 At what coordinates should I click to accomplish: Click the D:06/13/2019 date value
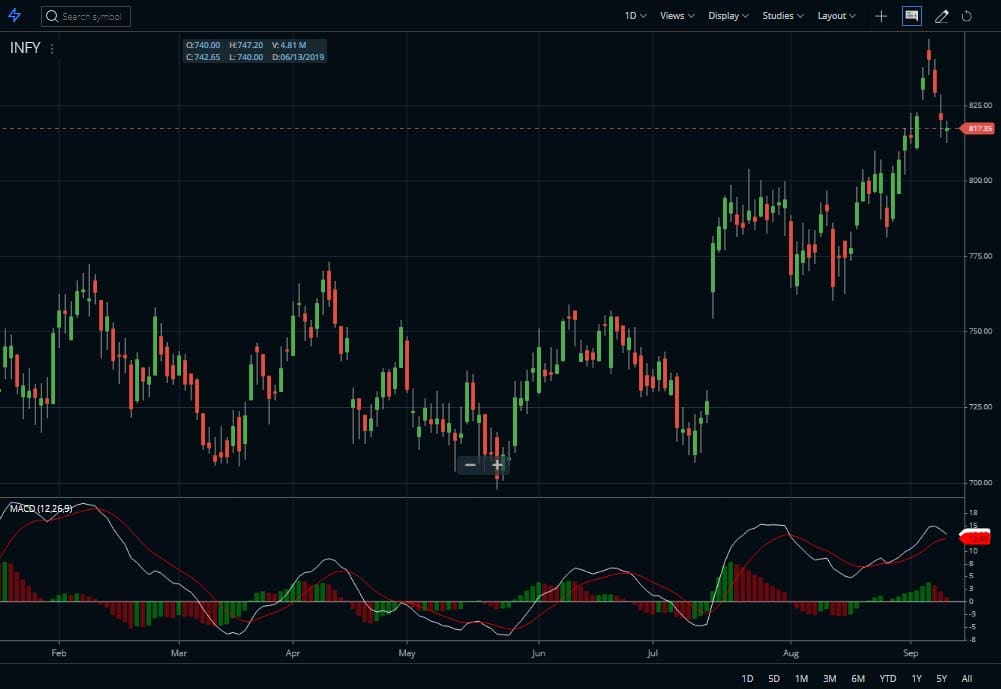click(x=298, y=57)
